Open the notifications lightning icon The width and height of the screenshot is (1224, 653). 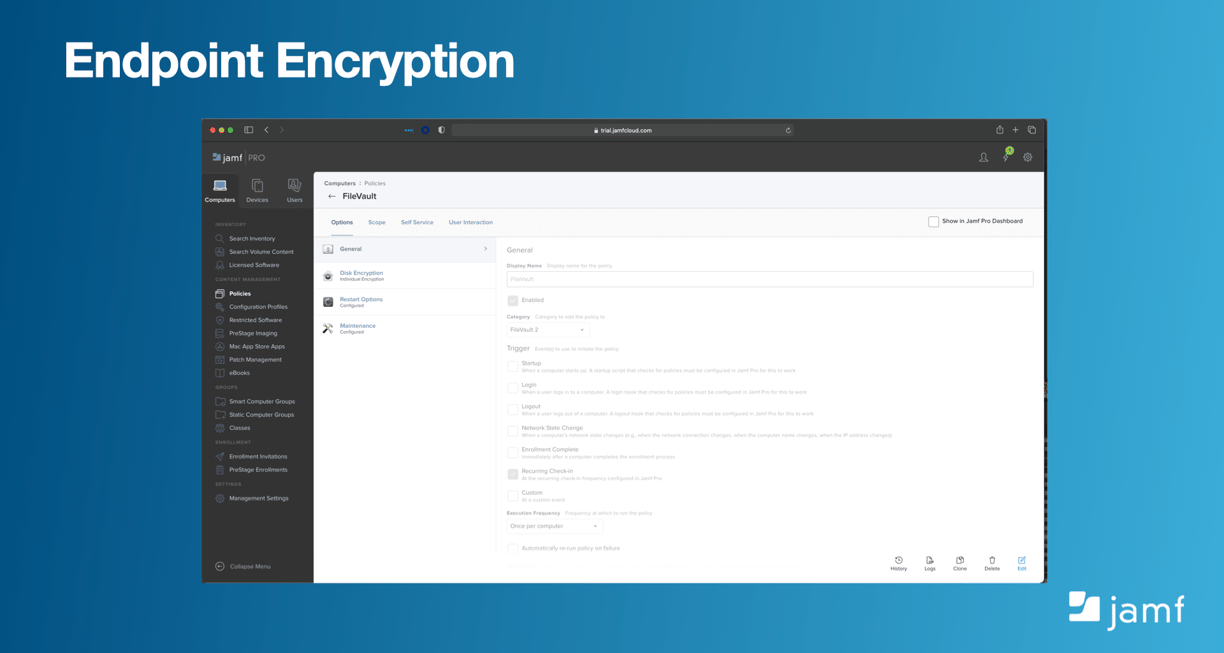1007,156
